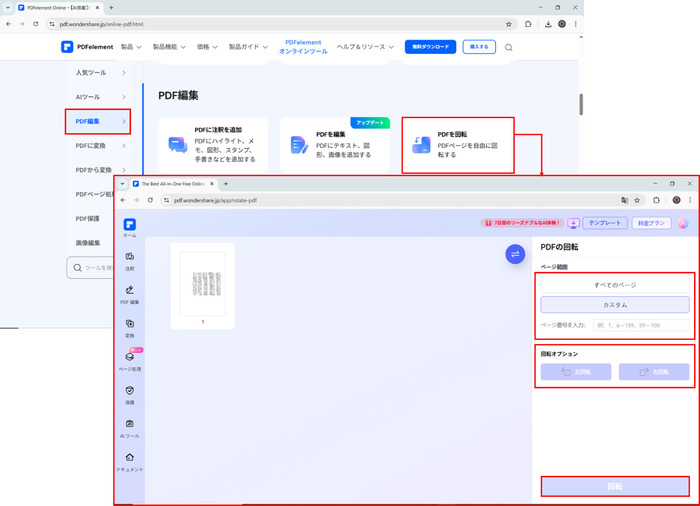Click the bottom 回転 apply button
Screen dimensions: 700x506
[x=615, y=486]
